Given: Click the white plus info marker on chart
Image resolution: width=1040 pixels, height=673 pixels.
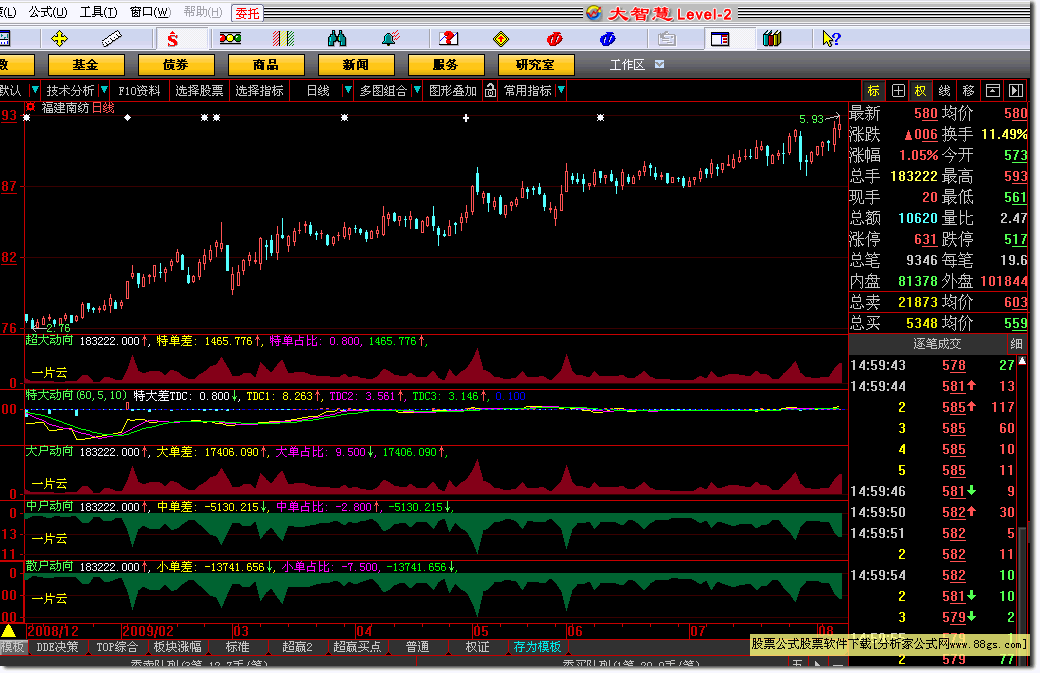Looking at the screenshot, I should [466, 118].
